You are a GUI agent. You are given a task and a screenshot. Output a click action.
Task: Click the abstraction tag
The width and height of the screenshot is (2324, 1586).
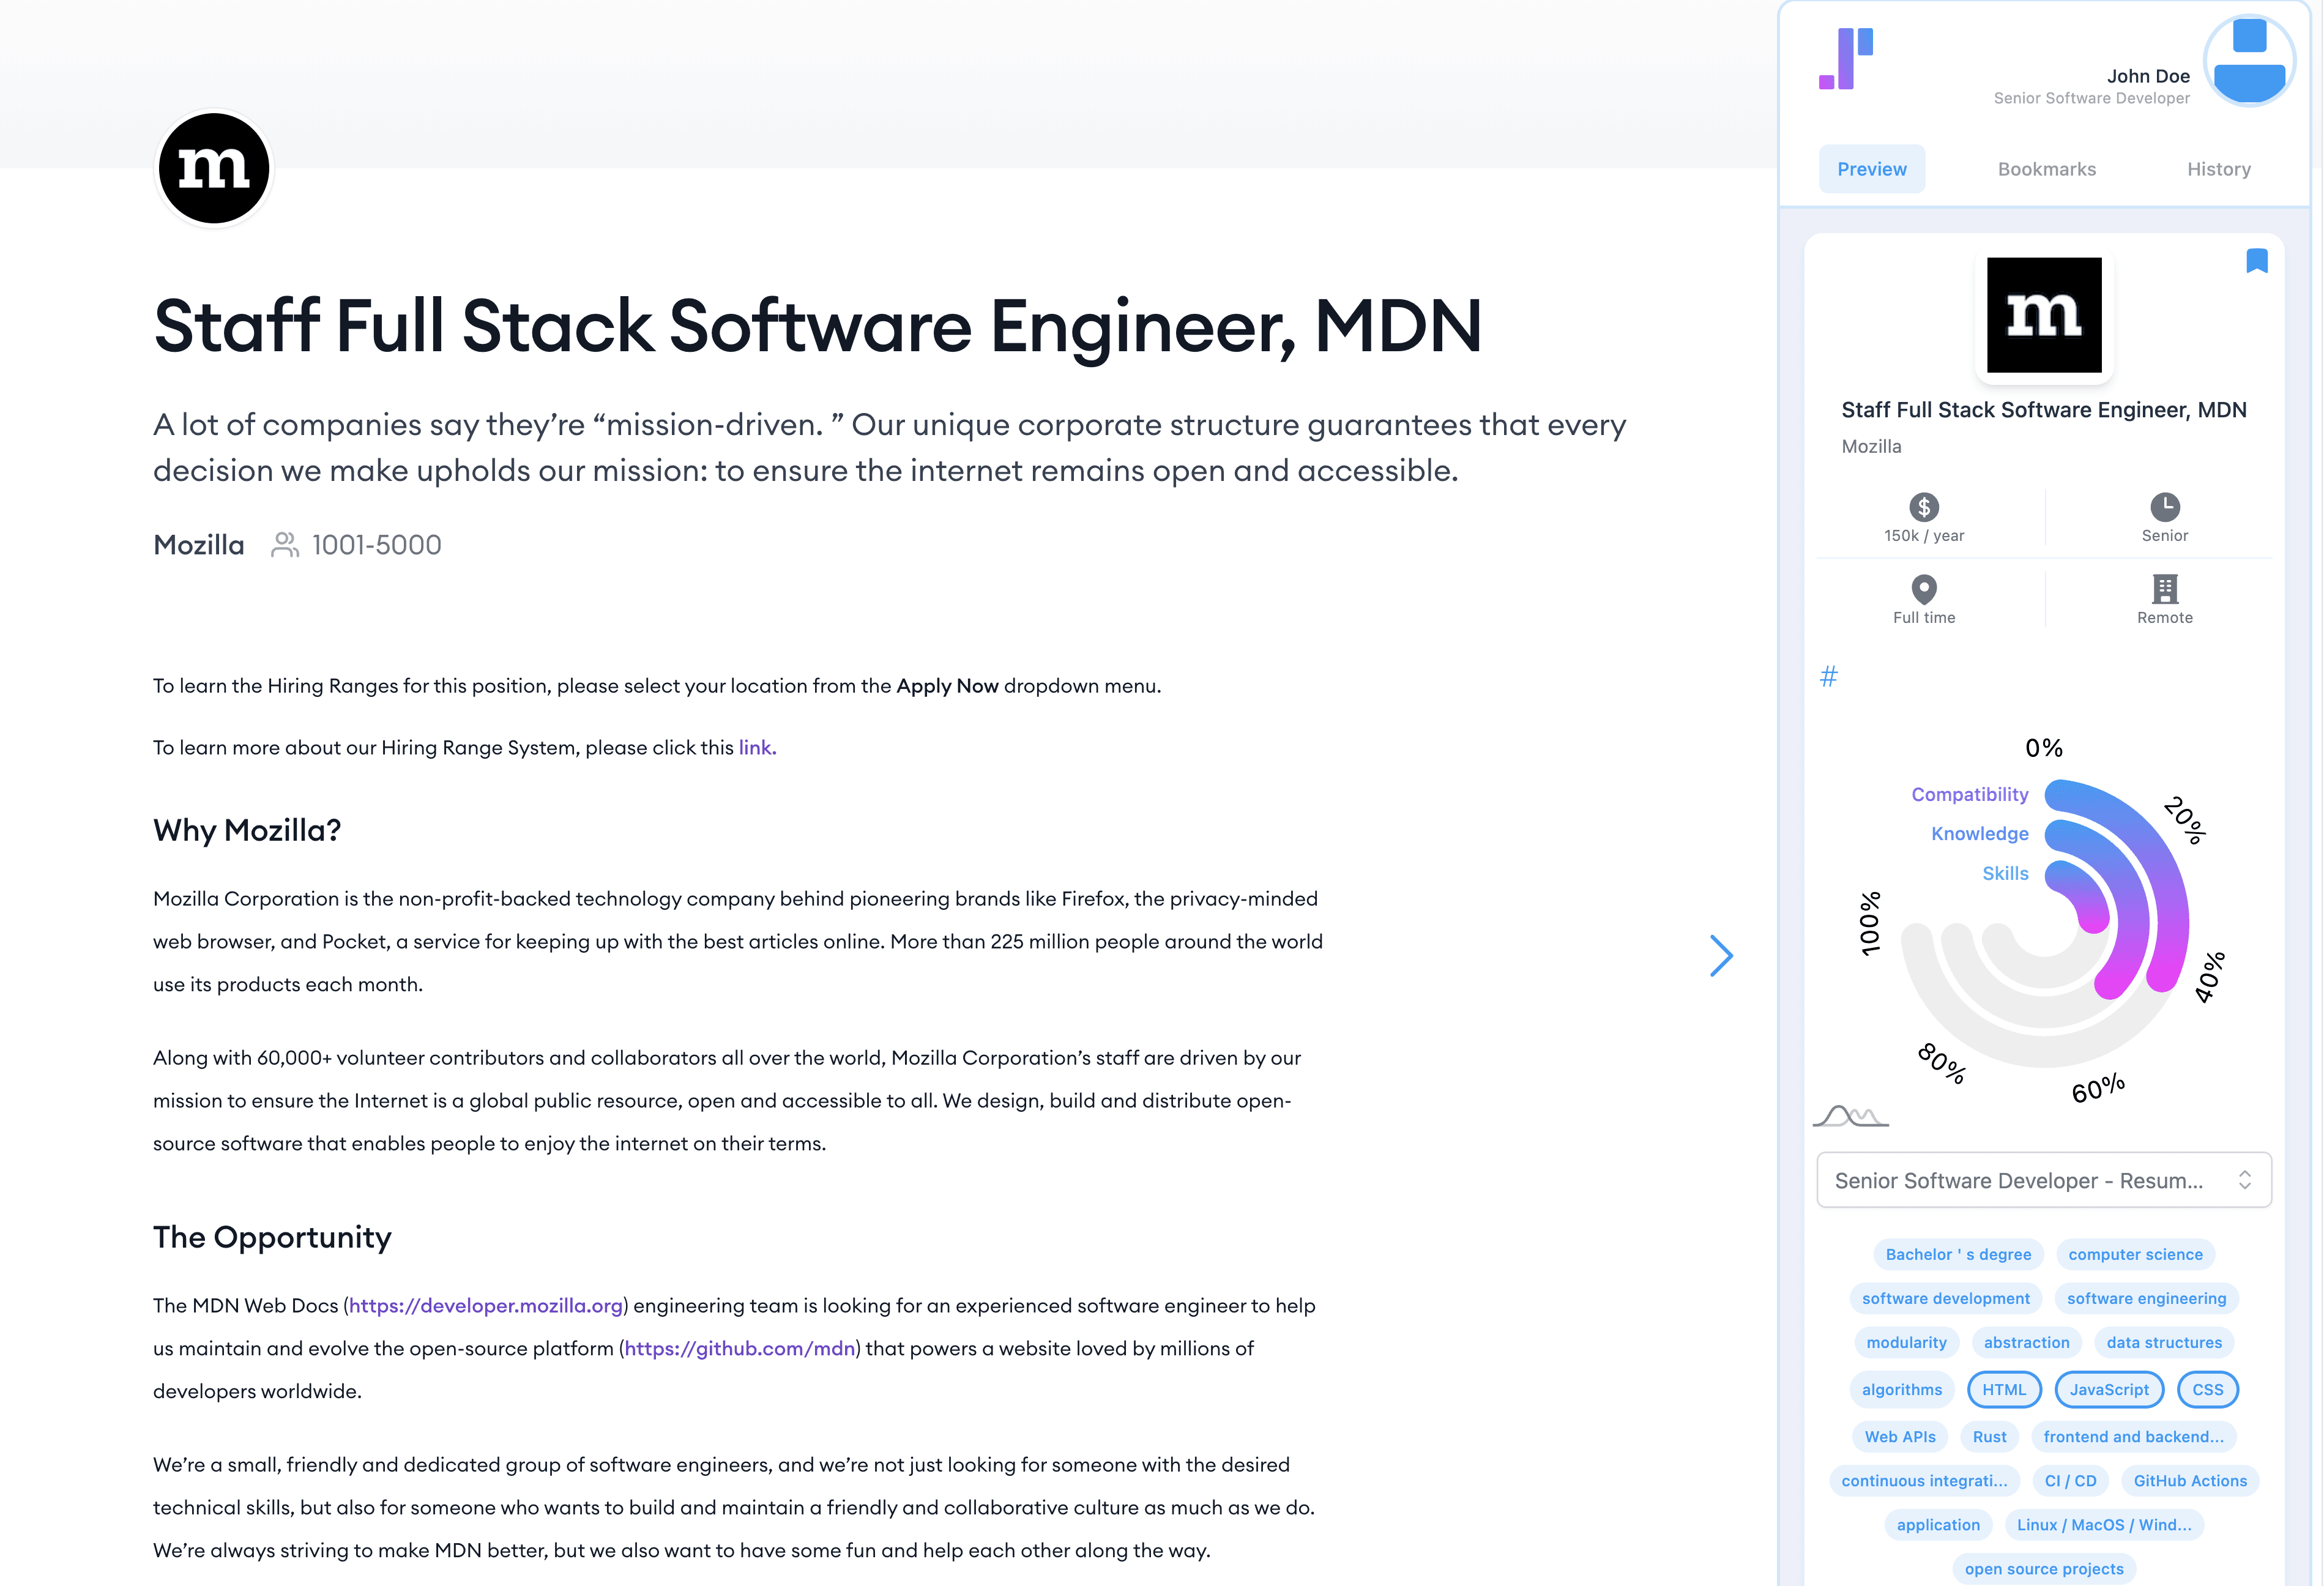[2026, 1342]
